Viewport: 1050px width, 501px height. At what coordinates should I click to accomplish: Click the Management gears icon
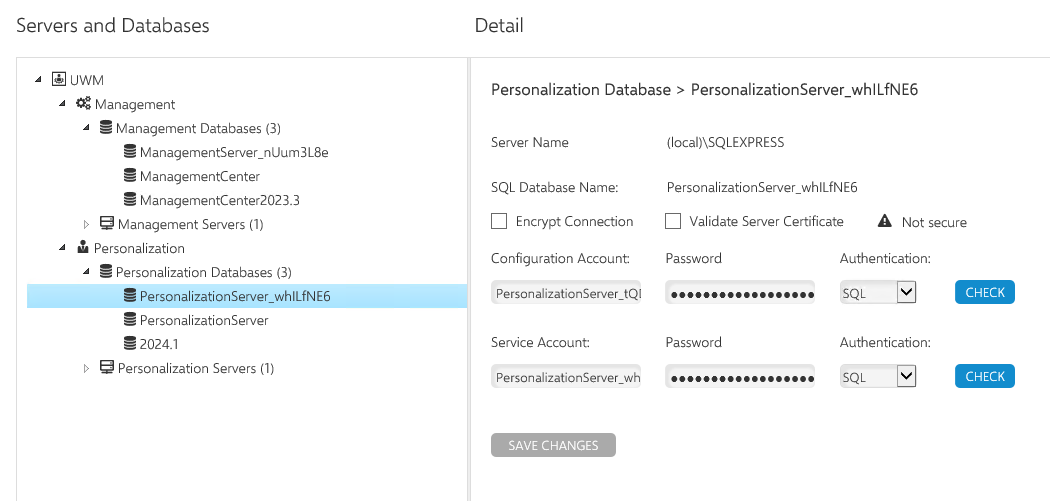pyautogui.click(x=83, y=104)
